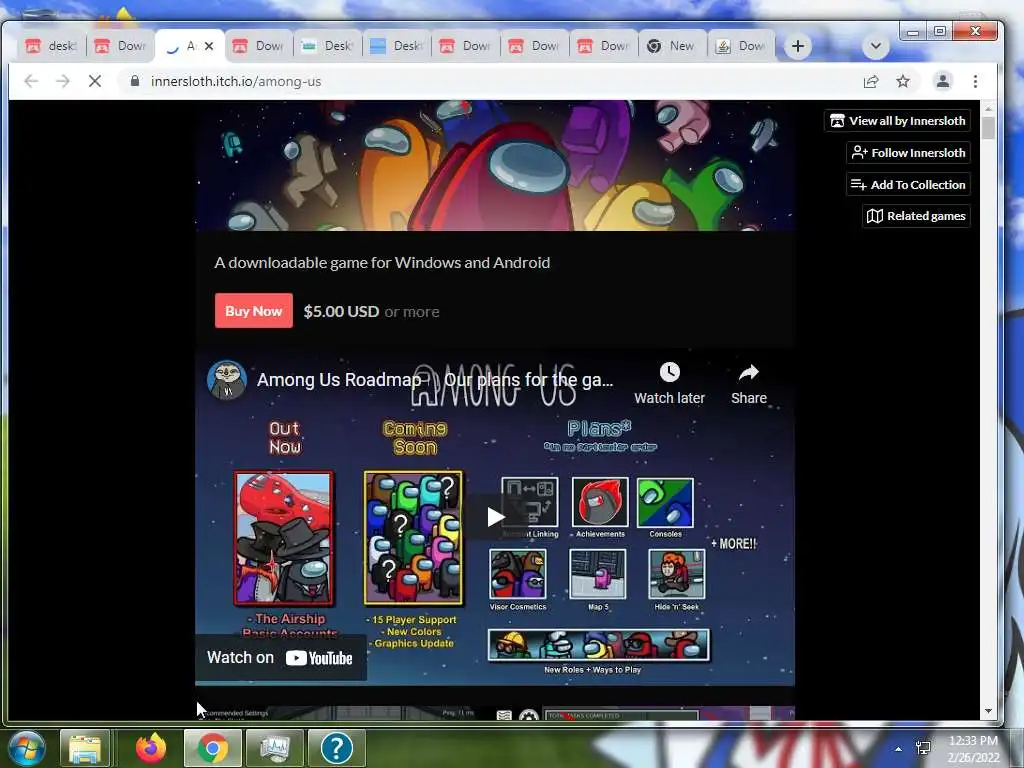Click the Chrome taskbar icon
This screenshot has width=1024, height=768.
[x=212, y=748]
